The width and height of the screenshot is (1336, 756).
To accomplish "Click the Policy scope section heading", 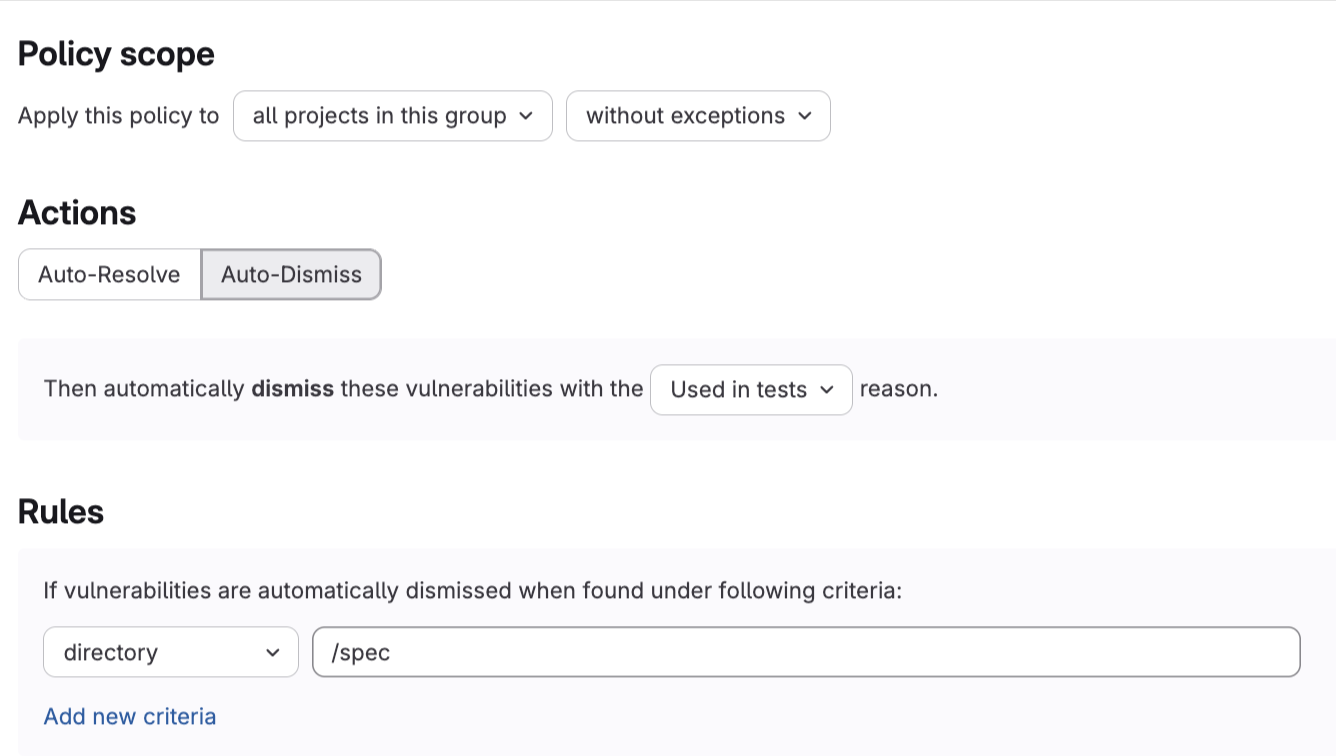I will pyautogui.click(x=116, y=54).
